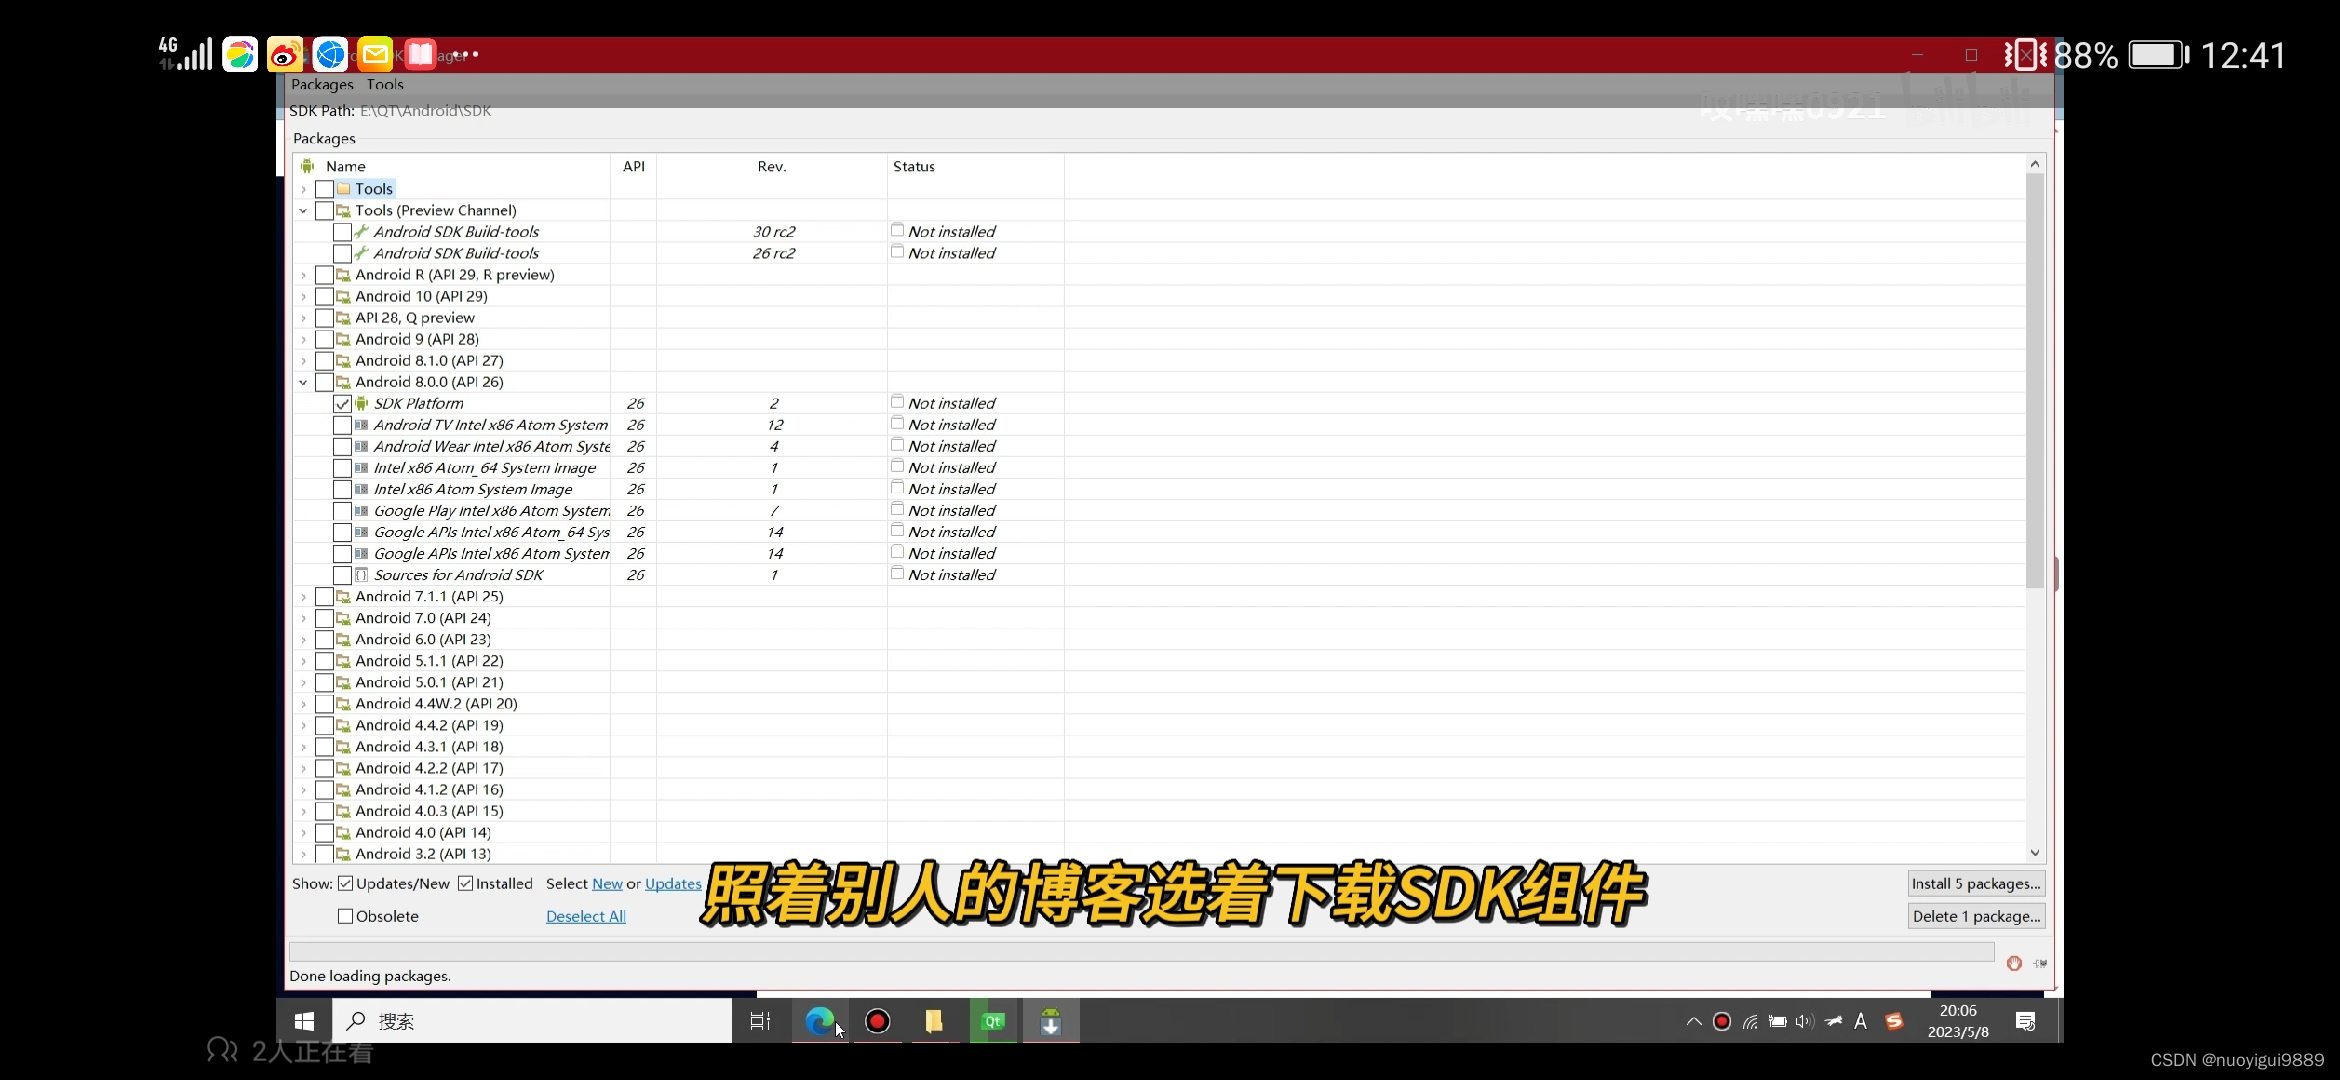Screen dimensions: 2340x1080
Task: Click the Updates link
Action: [x=673, y=884]
